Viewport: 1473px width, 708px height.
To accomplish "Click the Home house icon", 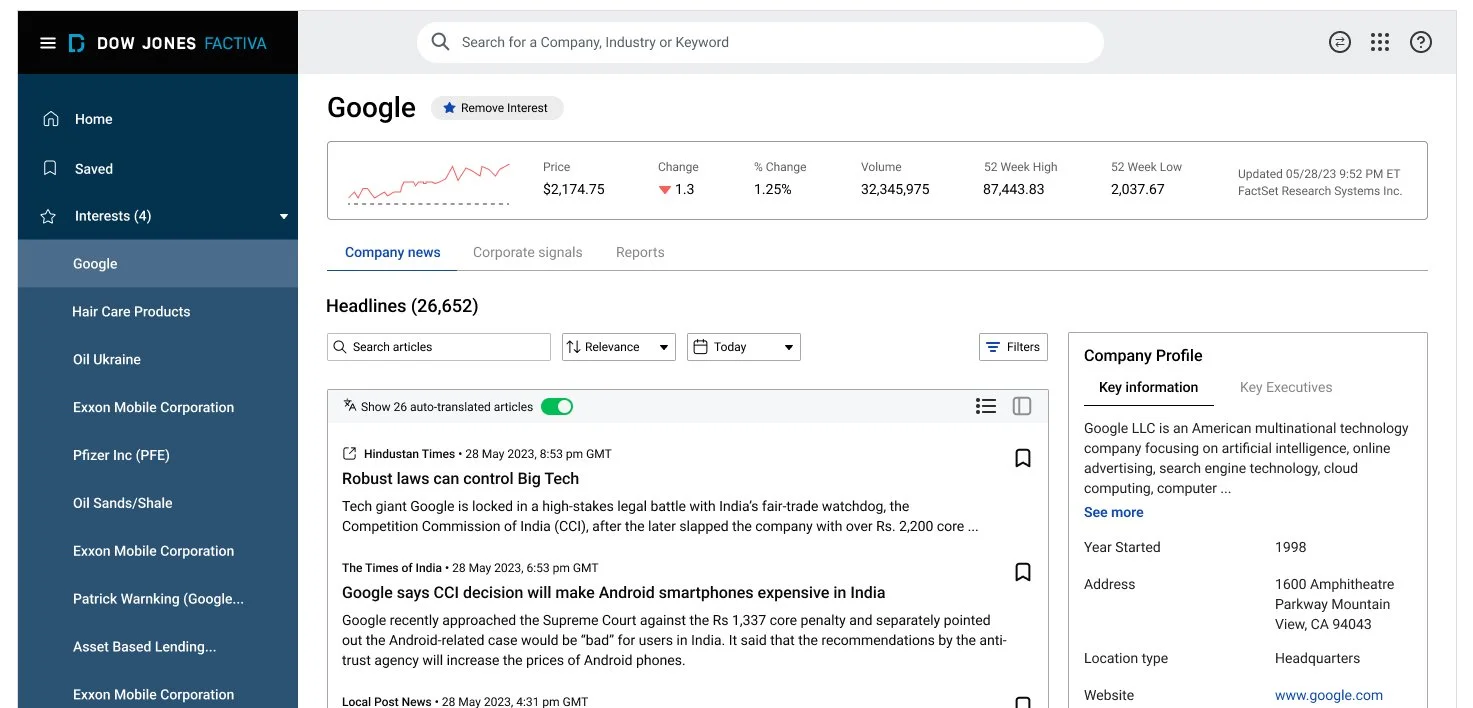I will coord(50,119).
